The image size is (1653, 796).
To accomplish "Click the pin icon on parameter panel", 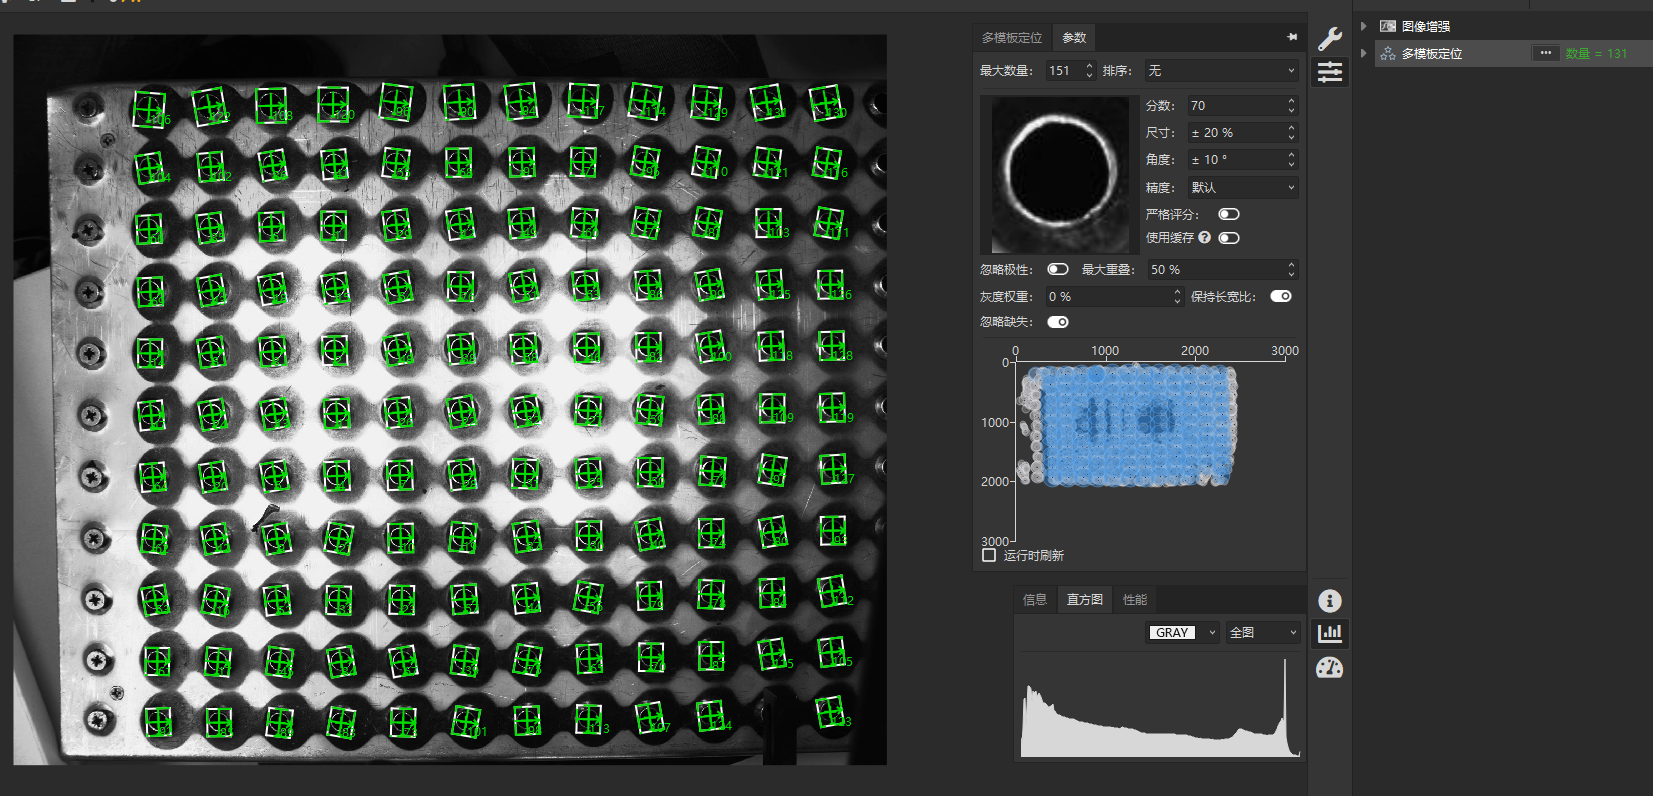I will coord(1291,37).
